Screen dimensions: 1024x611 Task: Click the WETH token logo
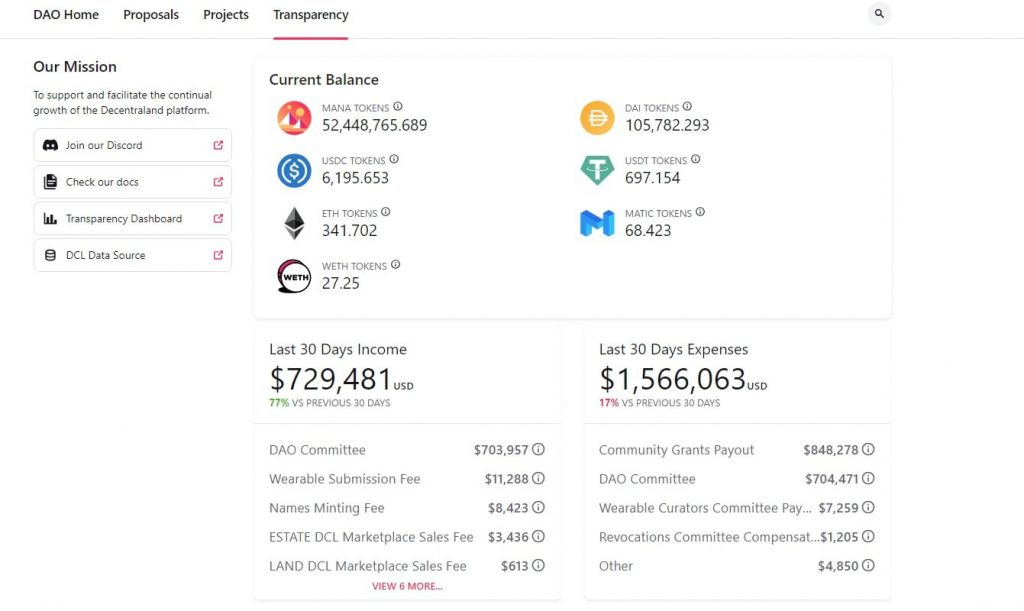pyautogui.click(x=294, y=276)
